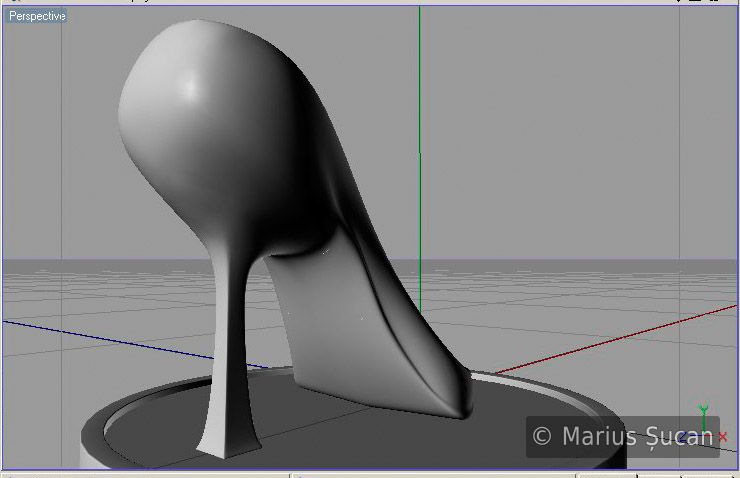Image resolution: width=740 pixels, height=478 pixels.
Task: Click the specular highlight on the shoe back
Action: pos(190,85)
